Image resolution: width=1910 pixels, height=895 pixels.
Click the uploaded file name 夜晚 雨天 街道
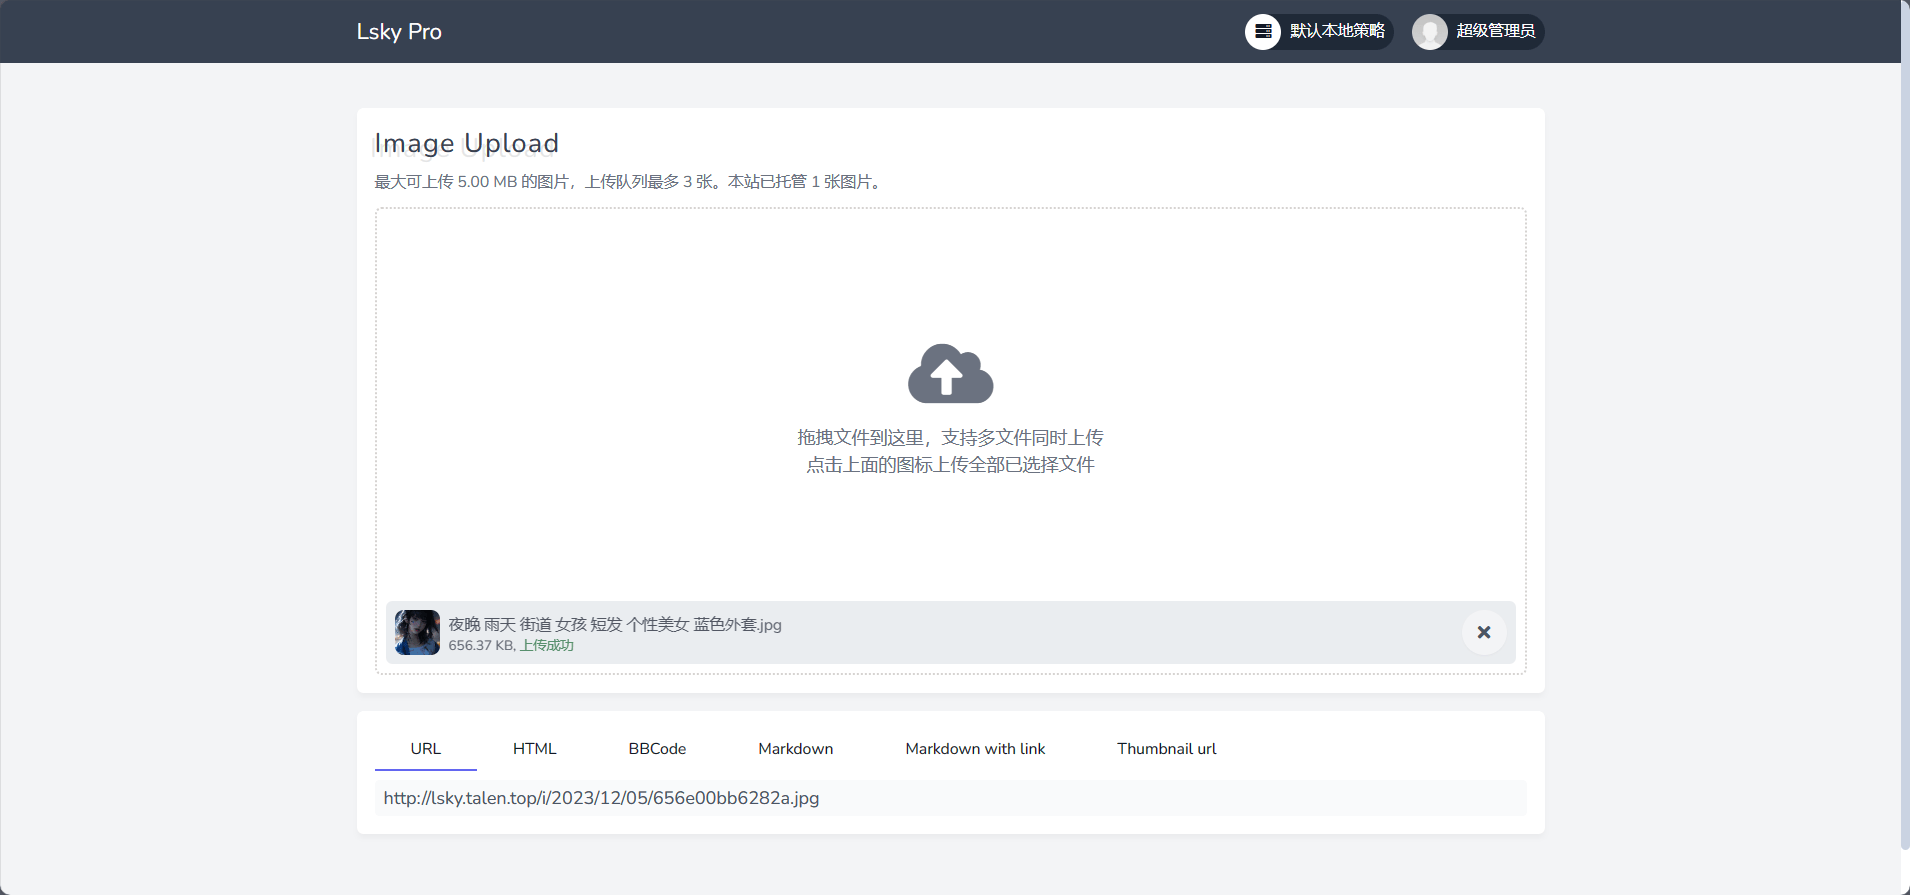[614, 624]
